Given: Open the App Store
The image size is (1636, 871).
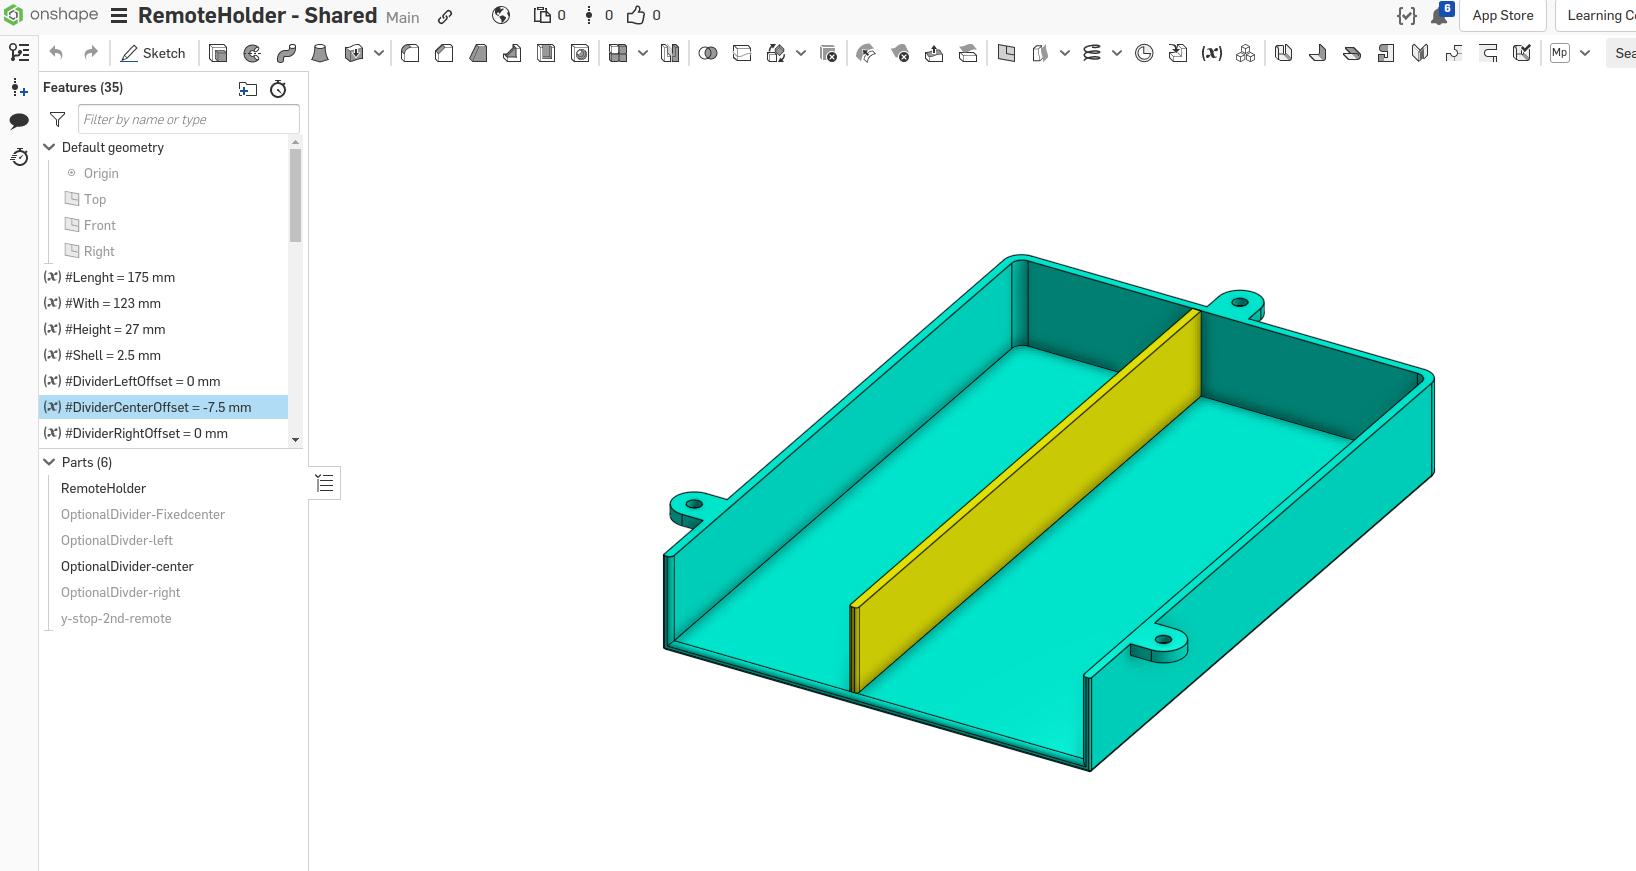Looking at the screenshot, I should [x=1502, y=15].
